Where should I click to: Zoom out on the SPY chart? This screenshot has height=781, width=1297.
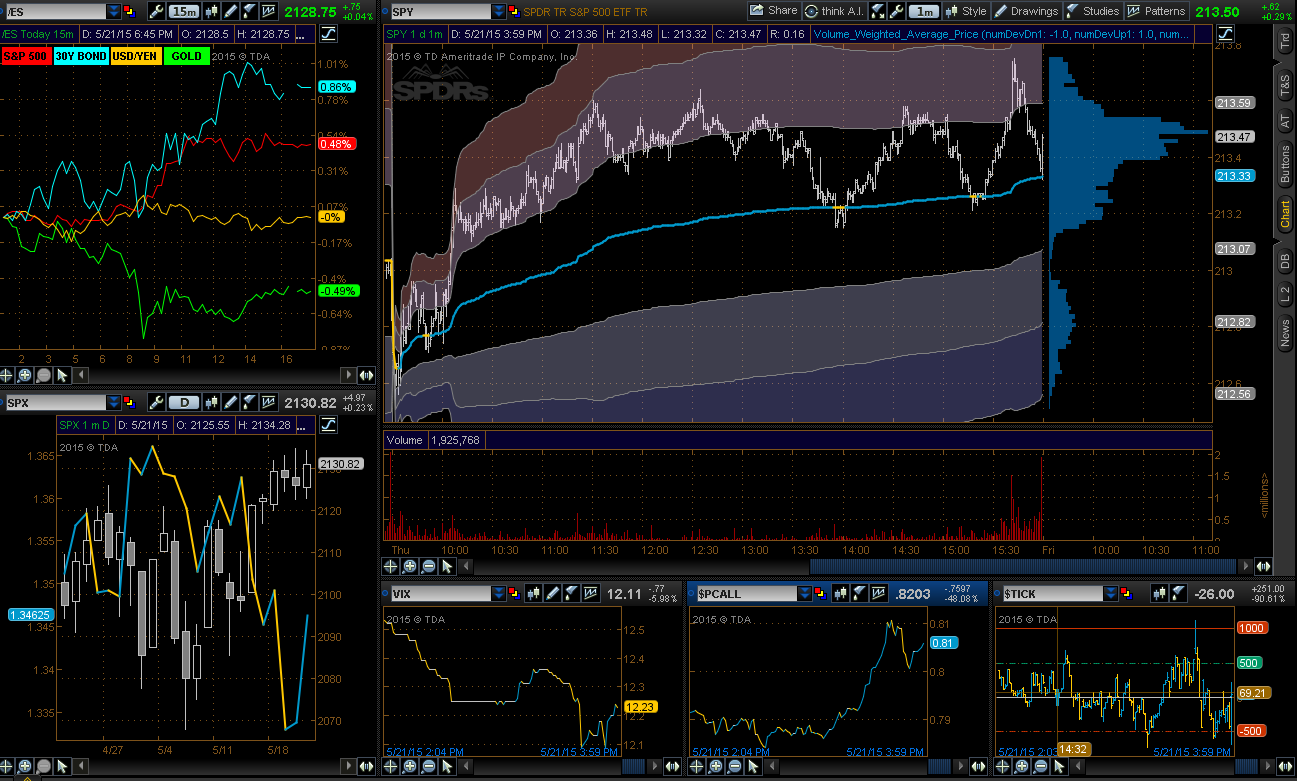[428, 566]
